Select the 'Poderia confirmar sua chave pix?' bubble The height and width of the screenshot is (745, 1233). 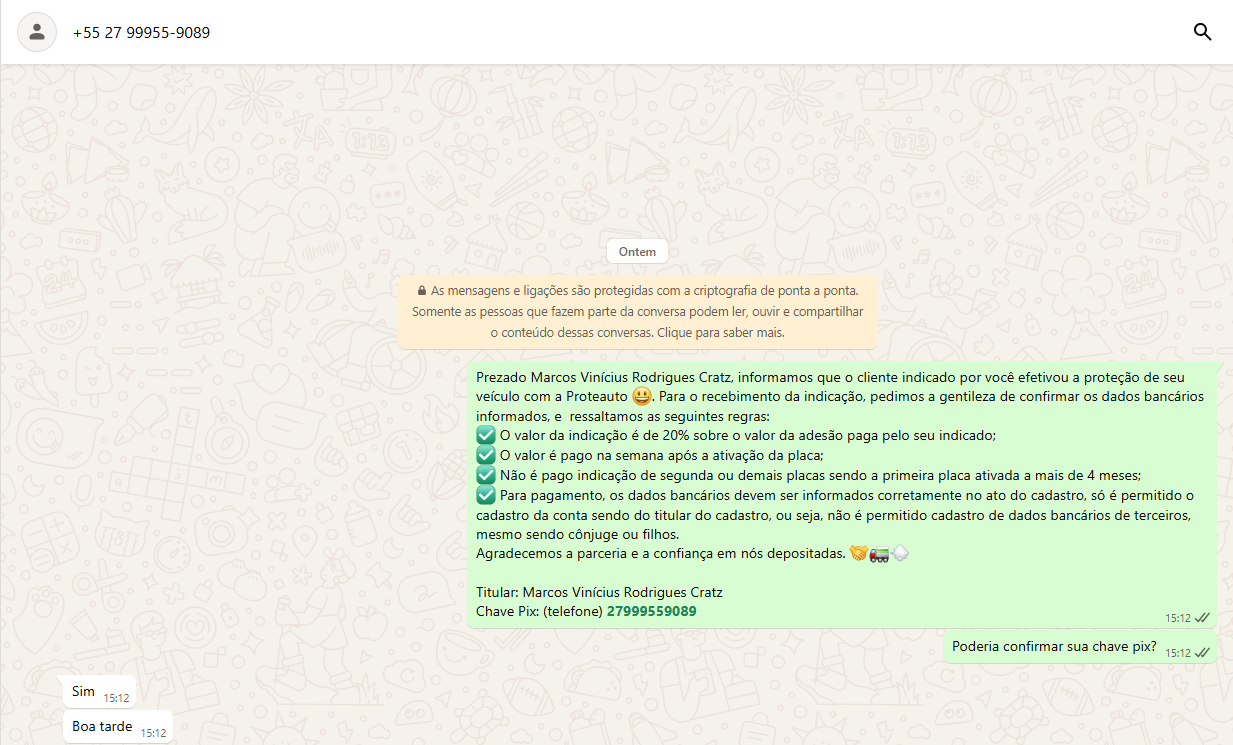1053,647
